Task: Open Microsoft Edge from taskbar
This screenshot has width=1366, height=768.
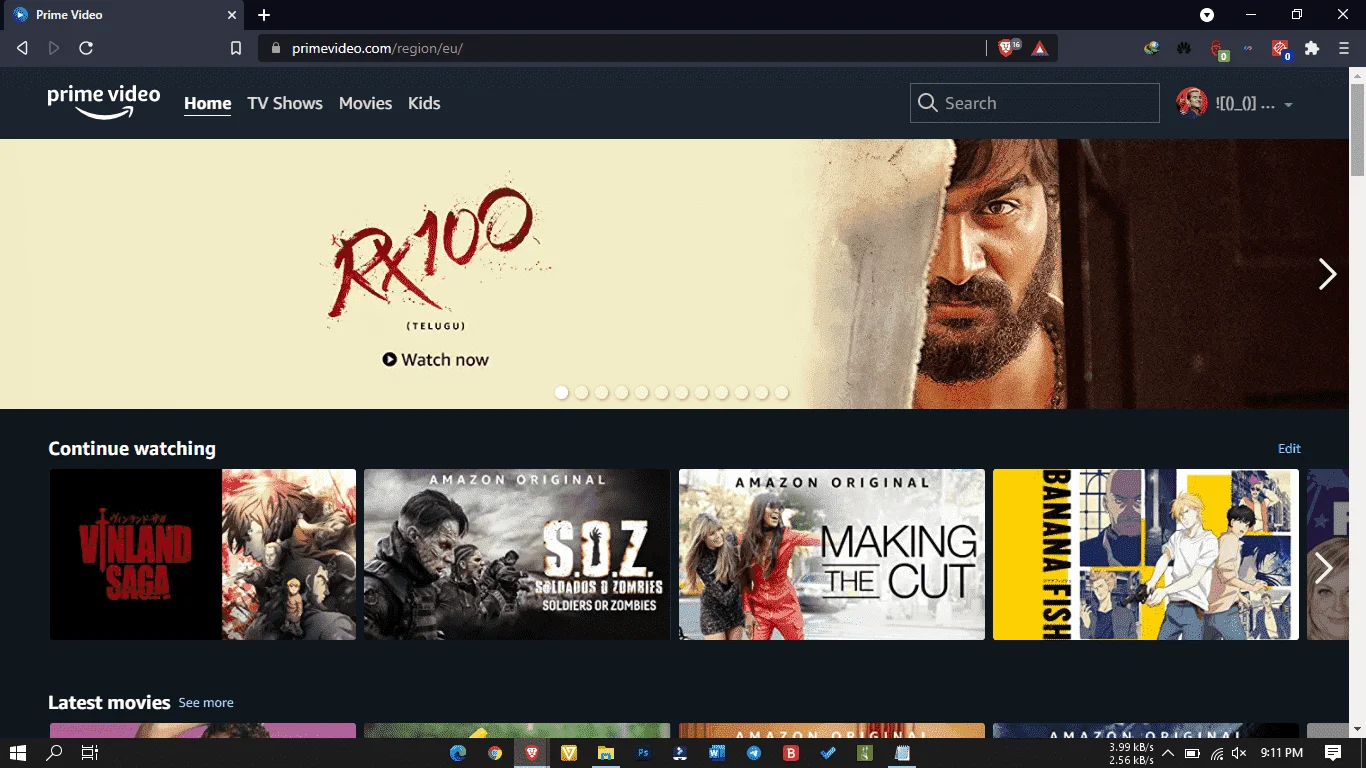Action: click(458, 753)
